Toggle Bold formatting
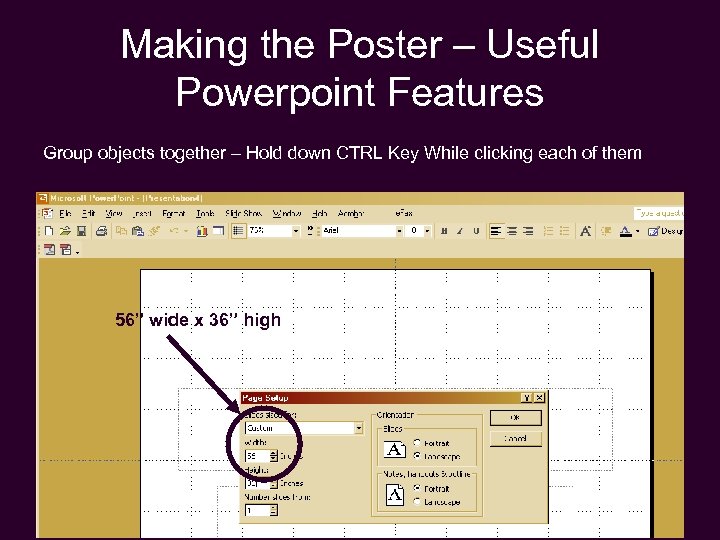This screenshot has width=720, height=540. coord(444,231)
